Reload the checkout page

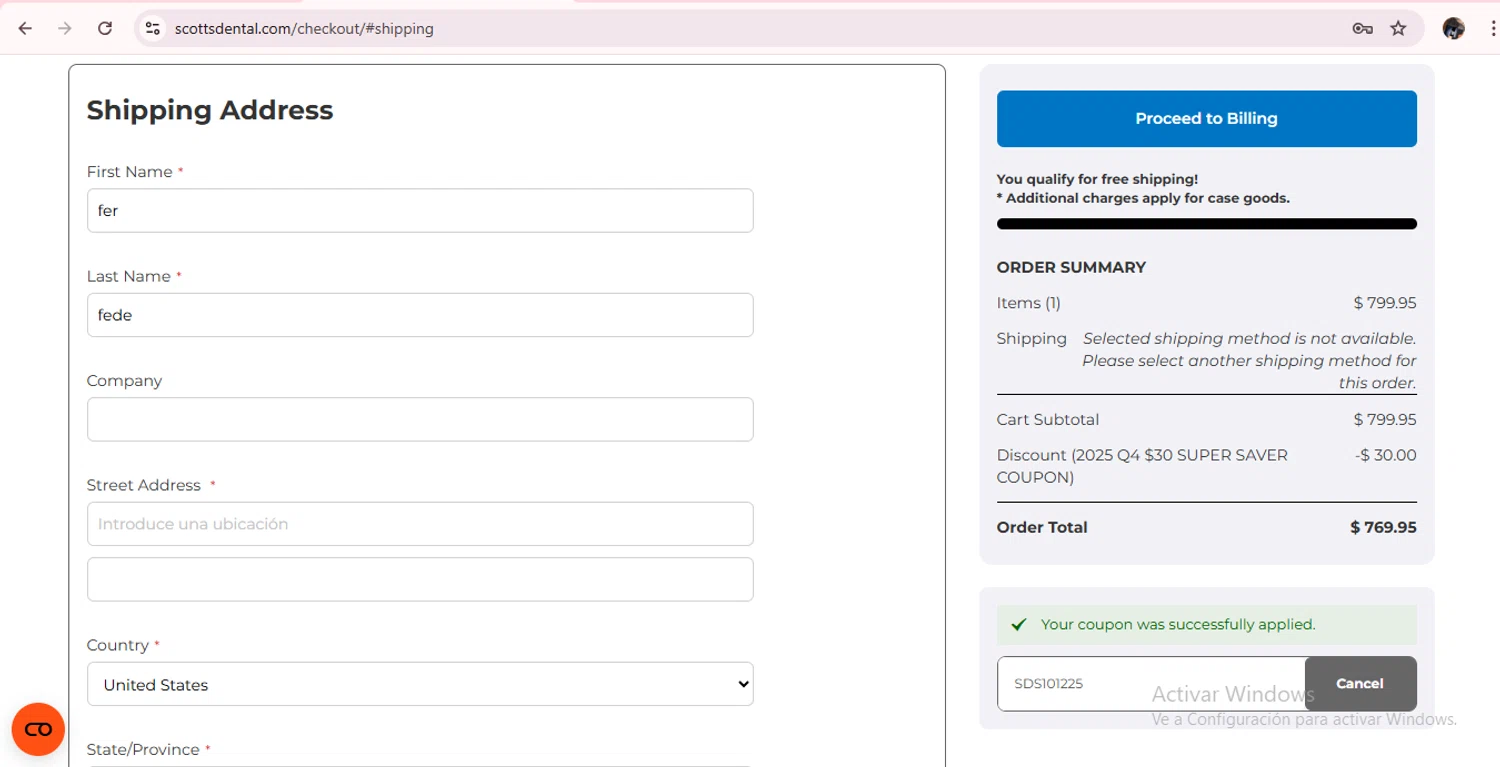pos(105,28)
